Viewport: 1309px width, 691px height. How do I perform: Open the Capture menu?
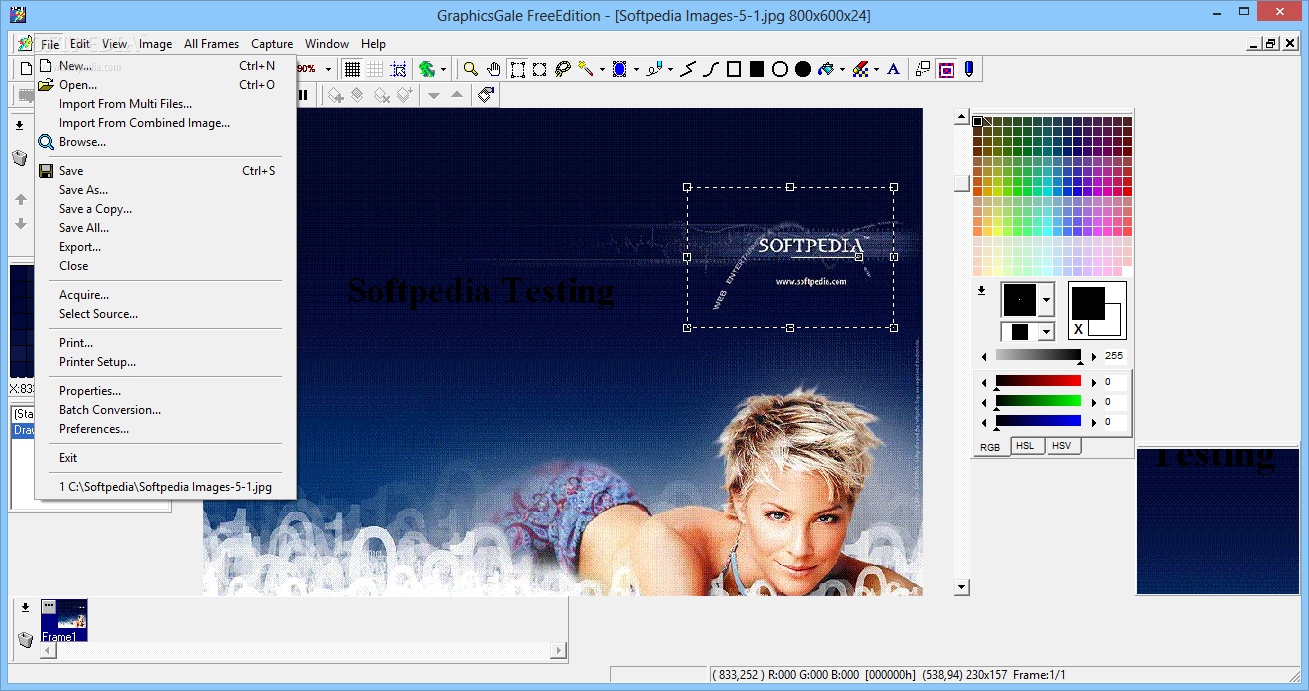coord(272,44)
